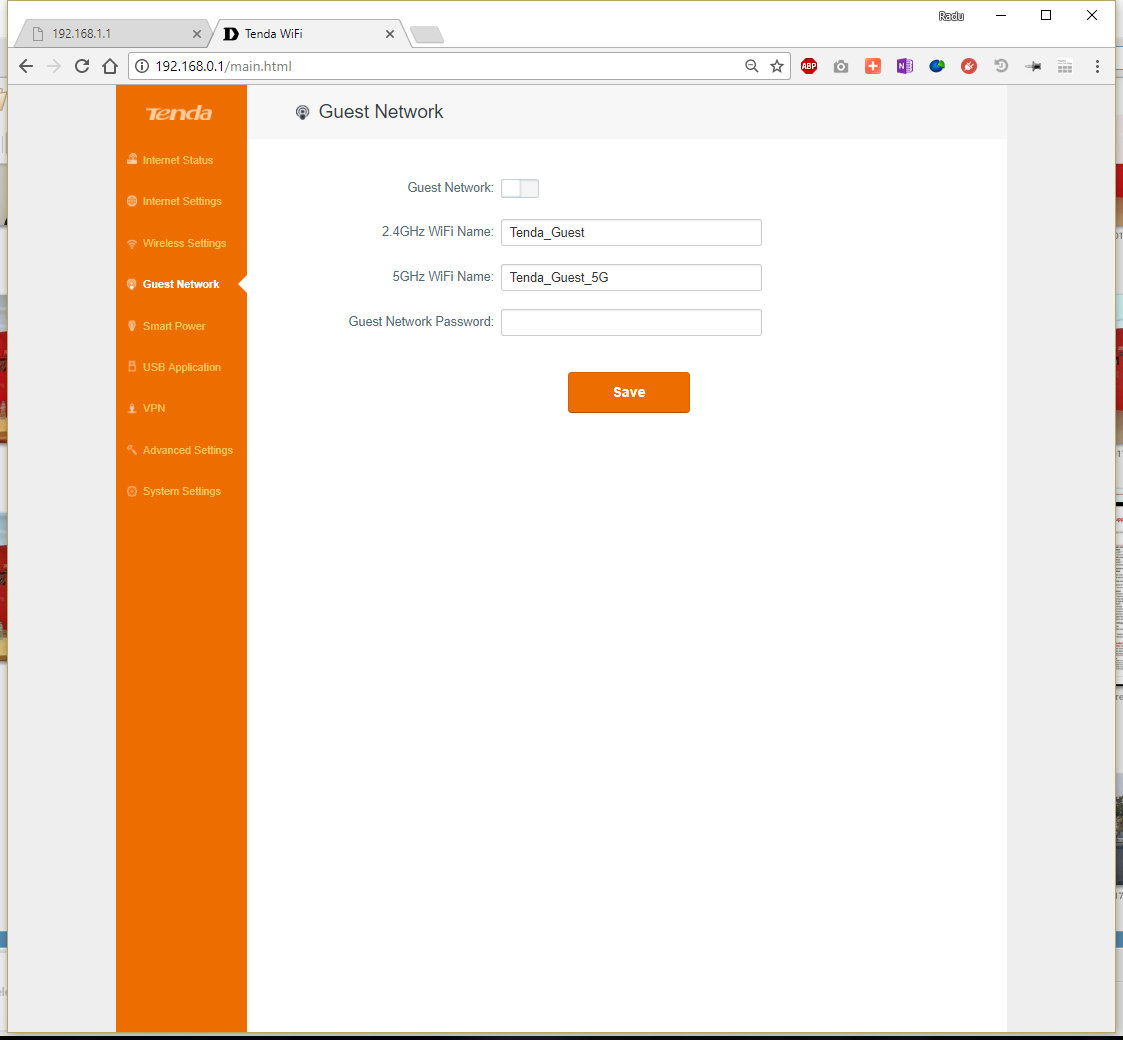
Task: Click the Tenda logo
Action: [179, 113]
